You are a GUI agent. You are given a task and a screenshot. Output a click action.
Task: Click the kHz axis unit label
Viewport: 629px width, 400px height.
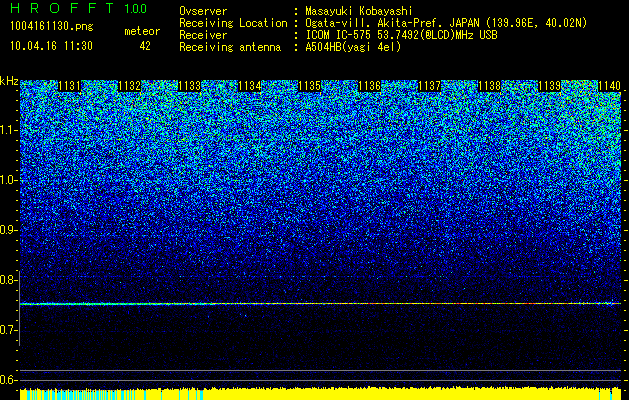[9, 81]
